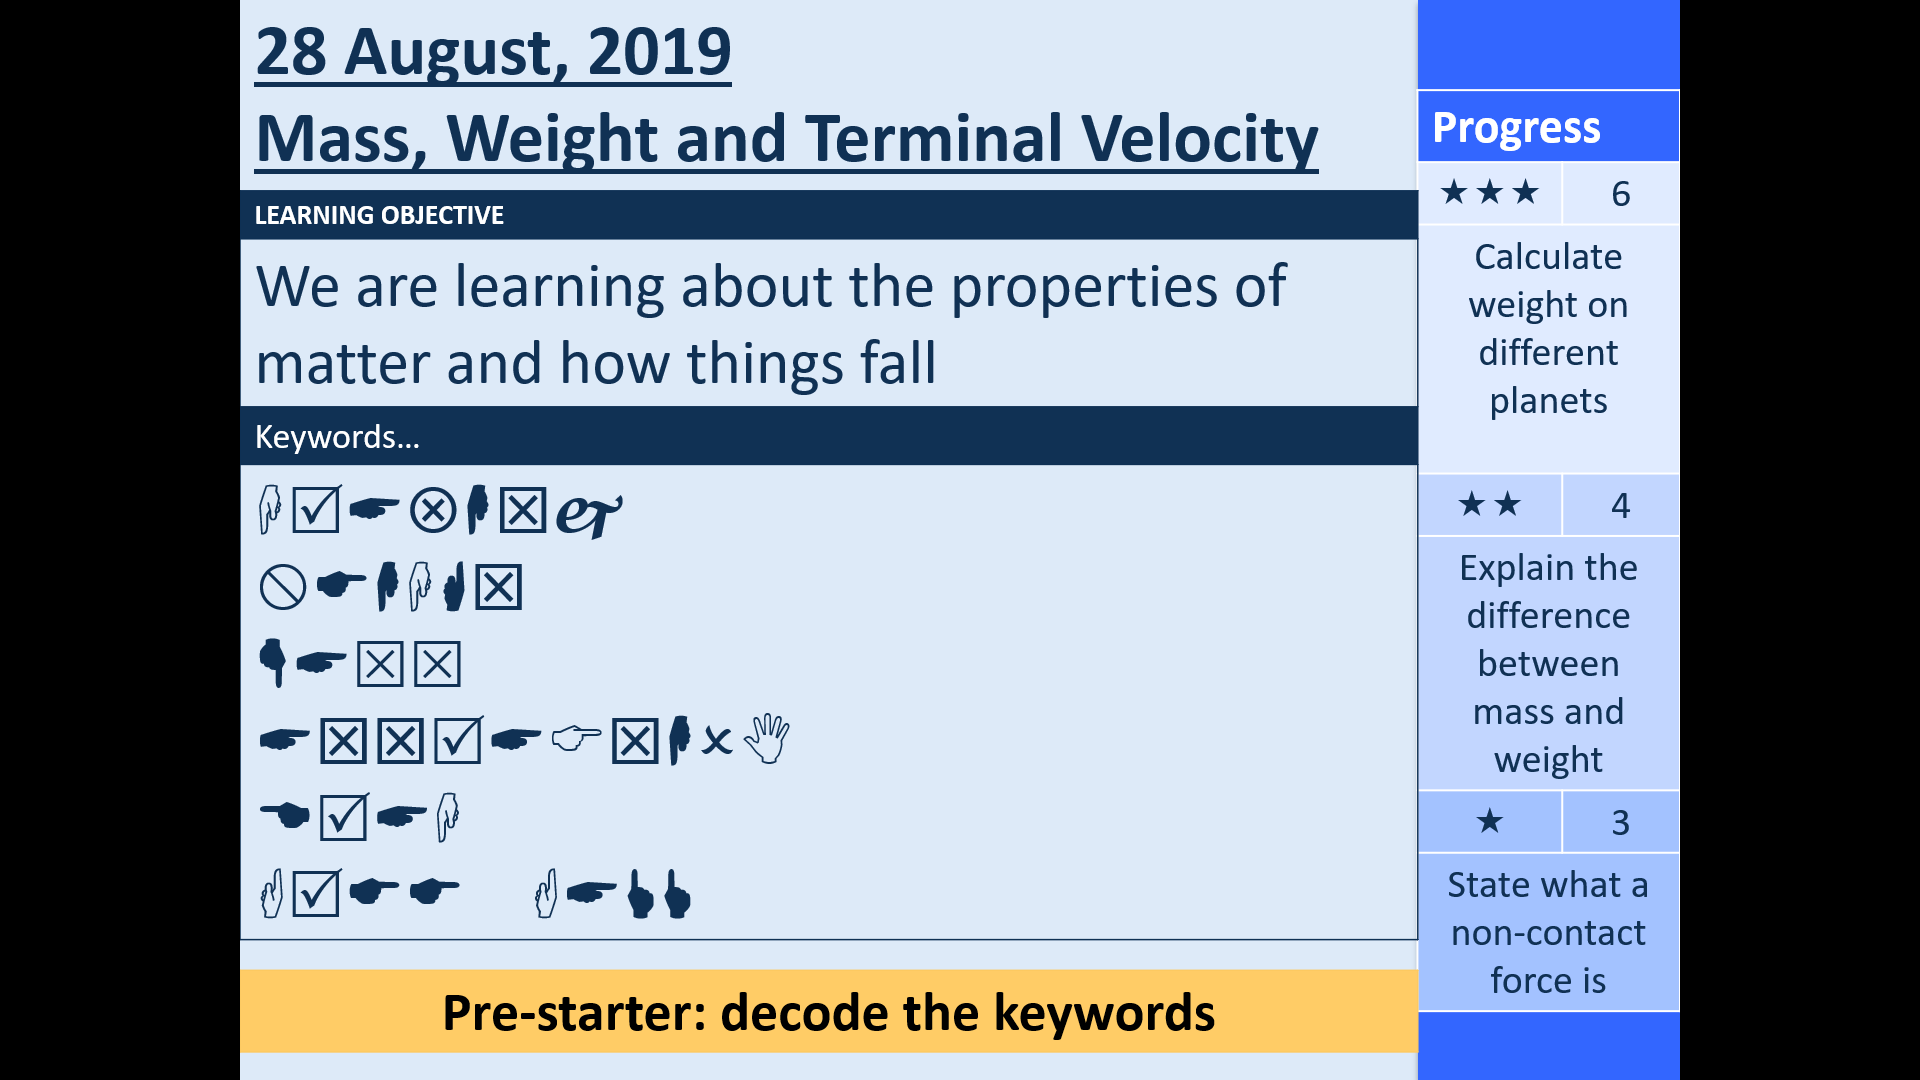Click the Pre-starter decode keywords banner
Viewport: 1920px width, 1080px height.
coord(828,1014)
